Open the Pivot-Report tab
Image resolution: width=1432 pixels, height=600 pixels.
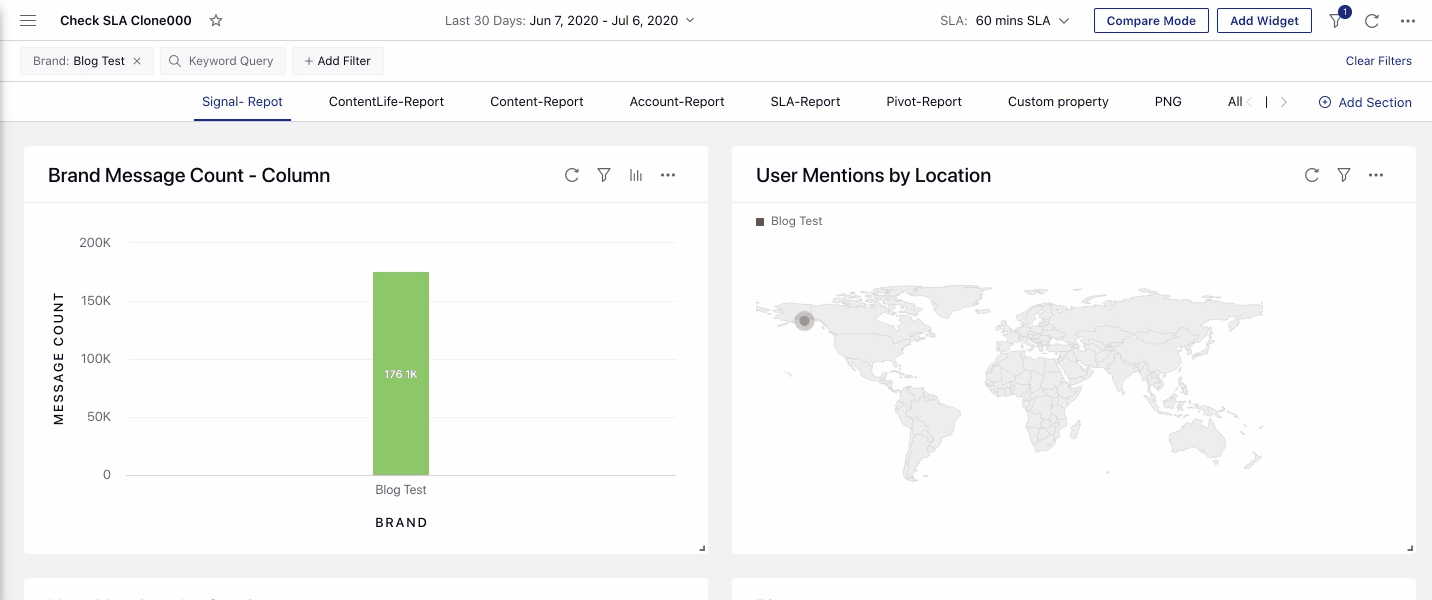924,101
